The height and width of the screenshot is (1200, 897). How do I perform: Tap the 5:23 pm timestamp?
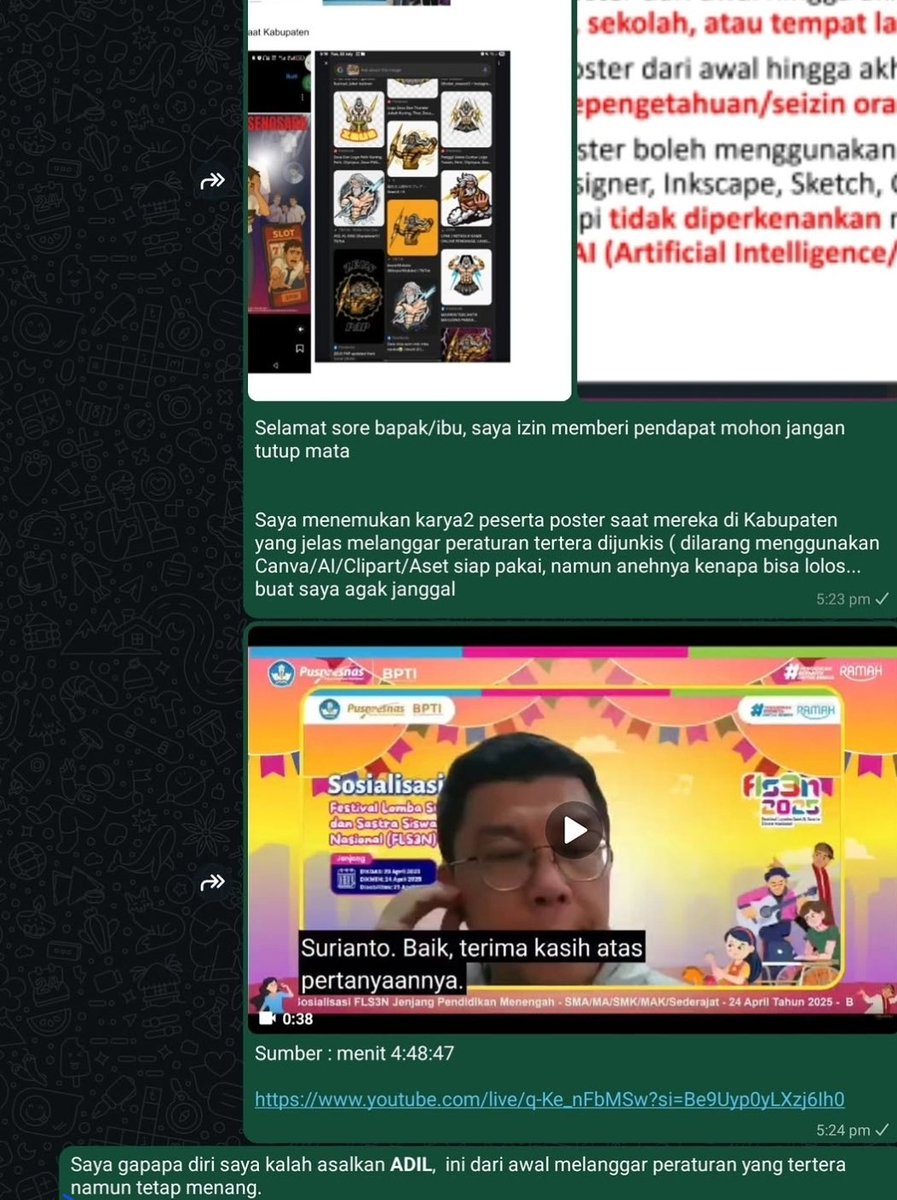click(x=843, y=599)
